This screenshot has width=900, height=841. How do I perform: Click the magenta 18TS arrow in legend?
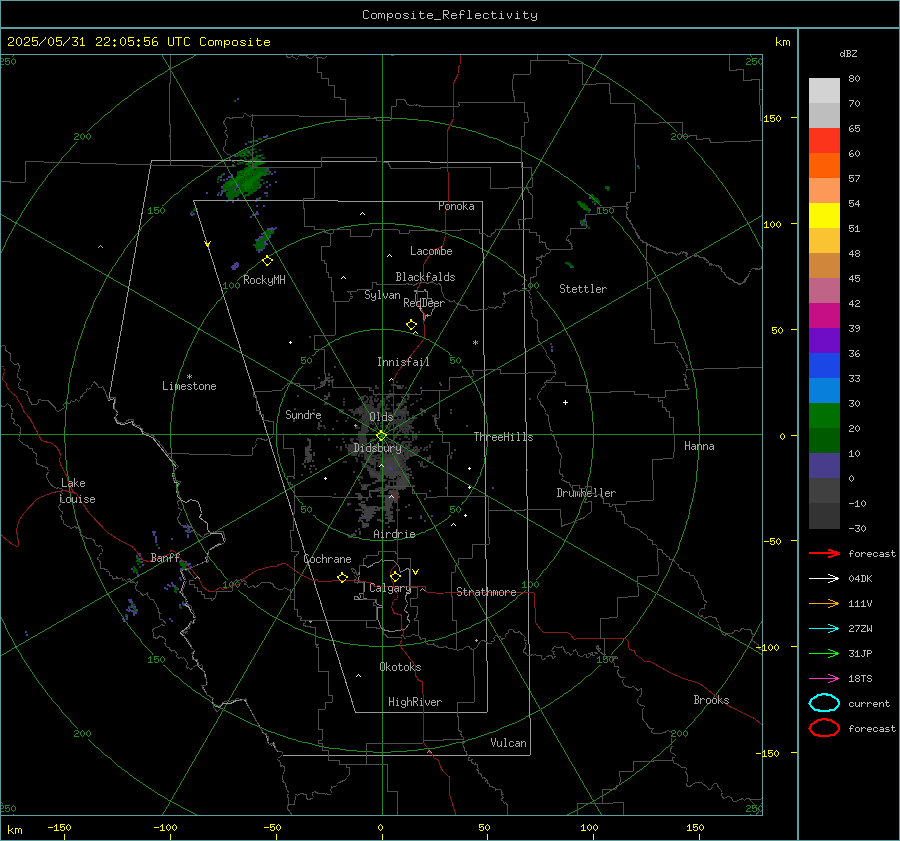click(x=824, y=679)
